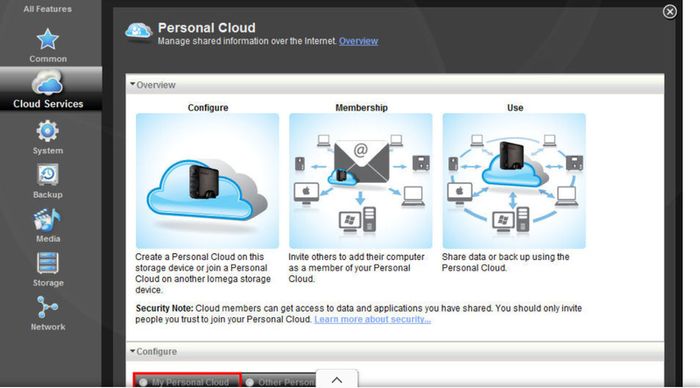700x388 pixels.
Task: Select the My Personal Cloud radio button
Action: click(x=143, y=382)
